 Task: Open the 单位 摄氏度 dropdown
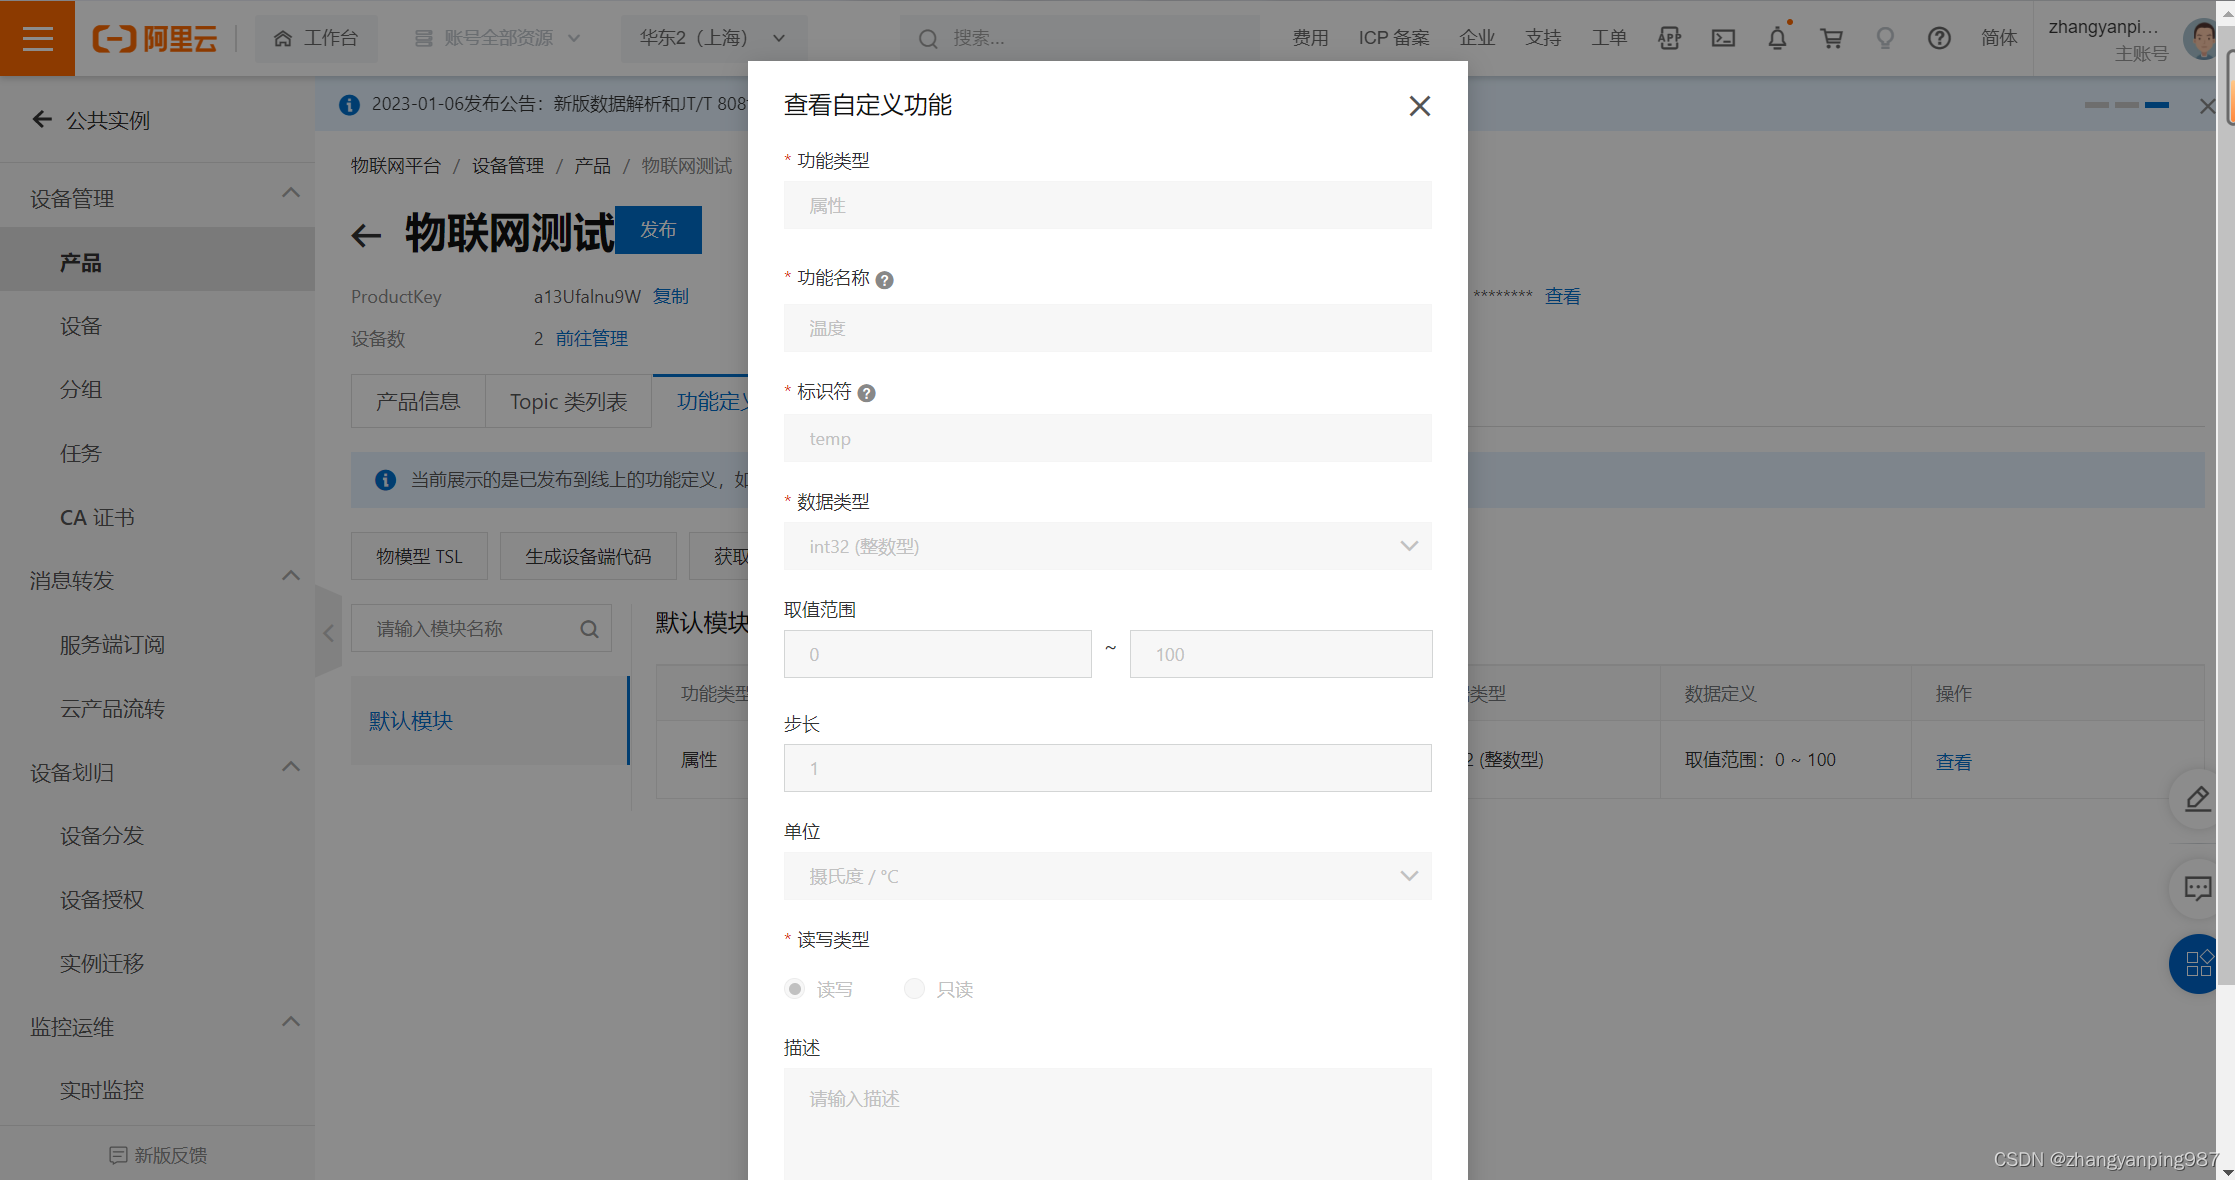tap(1107, 876)
